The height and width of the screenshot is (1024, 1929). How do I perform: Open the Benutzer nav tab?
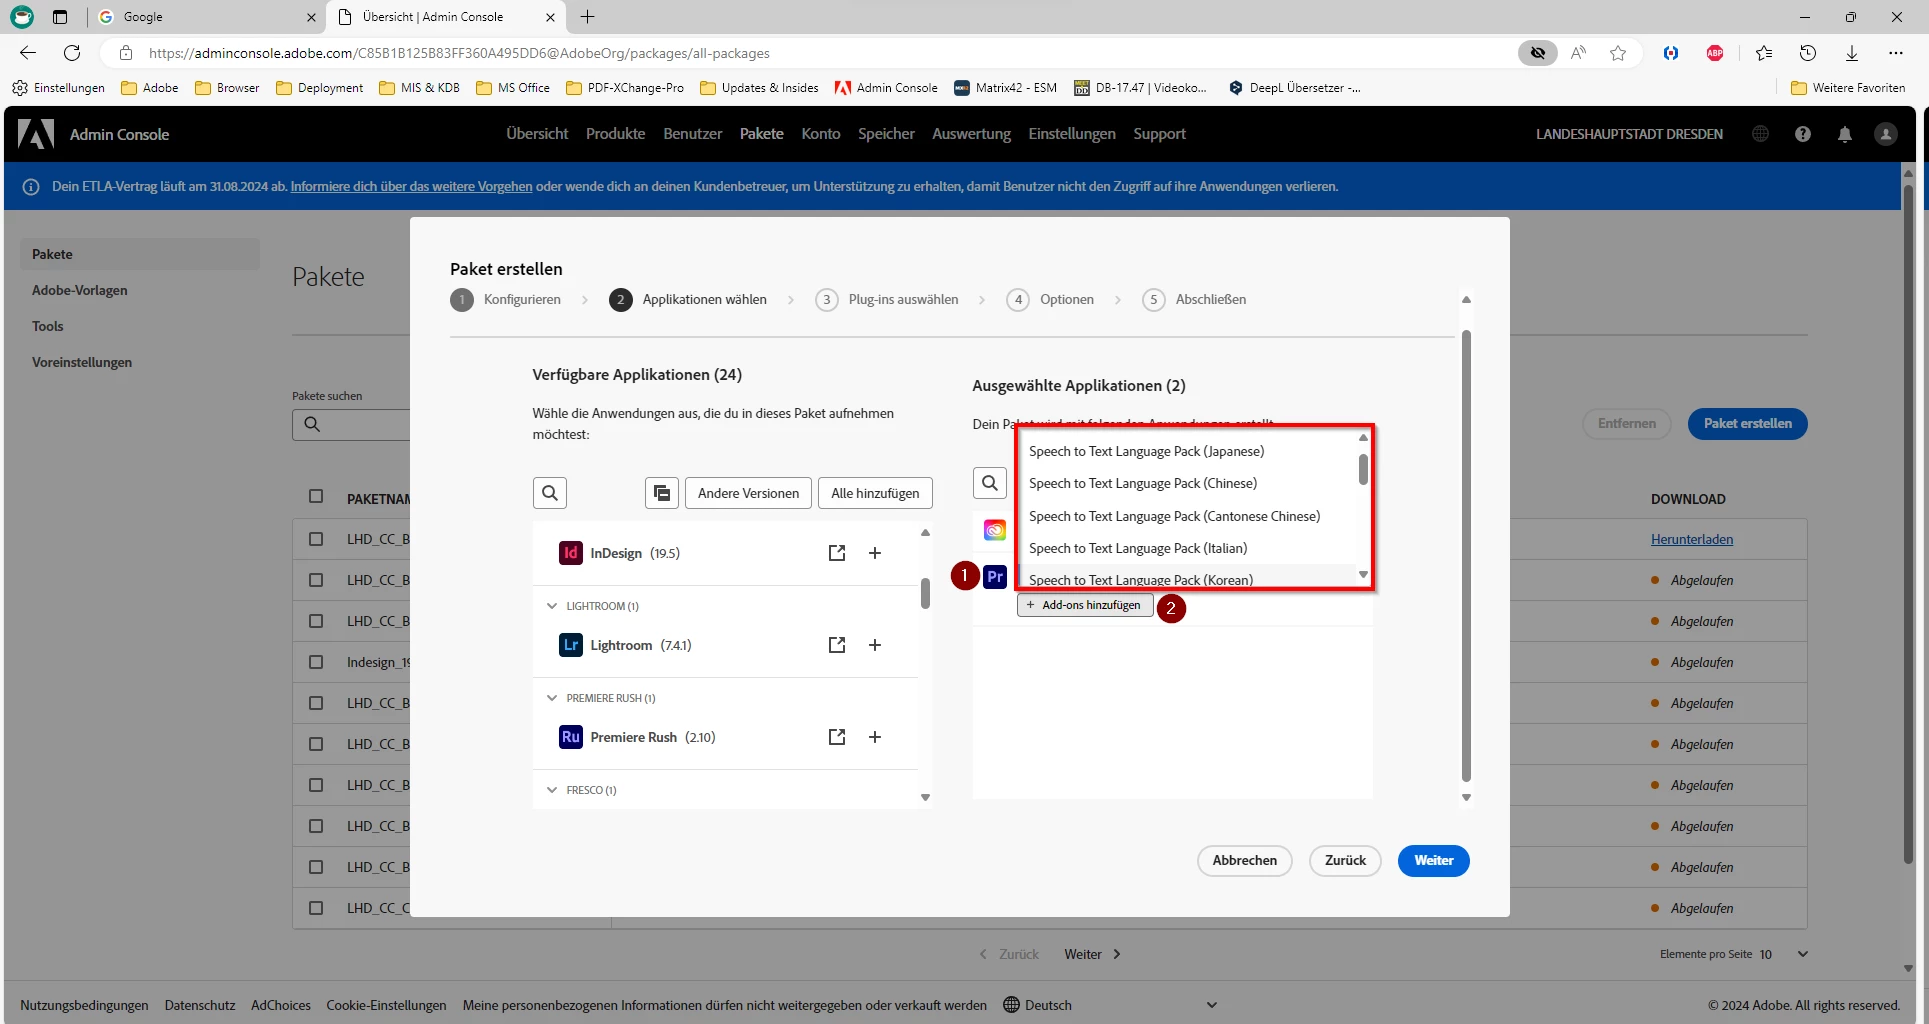pyautogui.click(x=692, y=134)
